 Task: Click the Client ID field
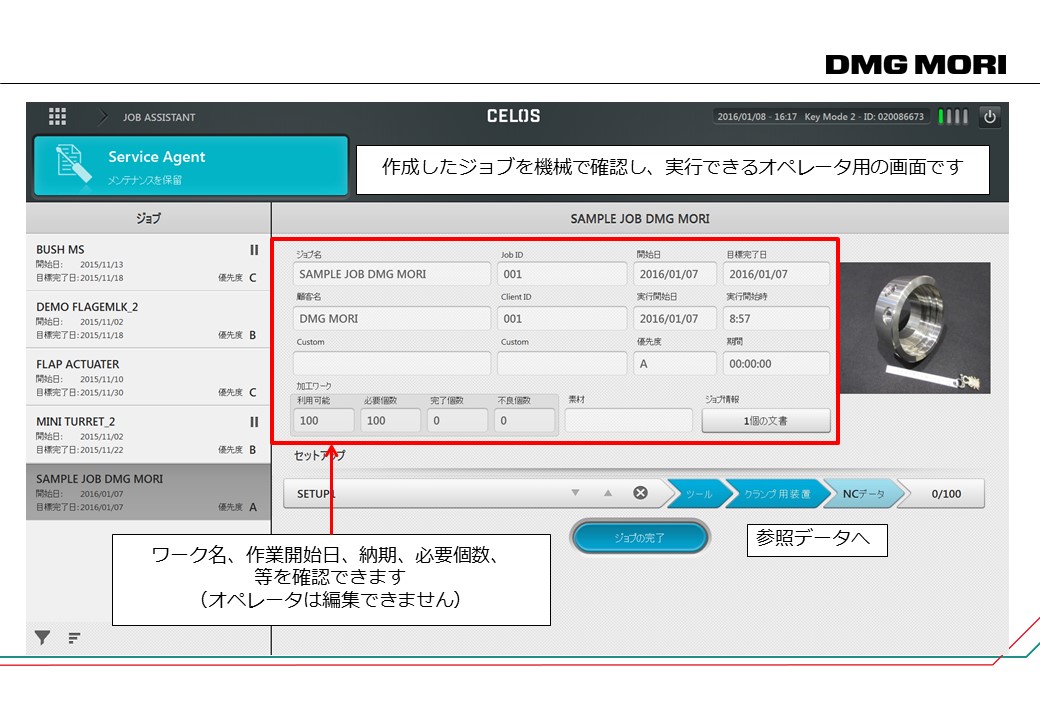tap(562, 318)
